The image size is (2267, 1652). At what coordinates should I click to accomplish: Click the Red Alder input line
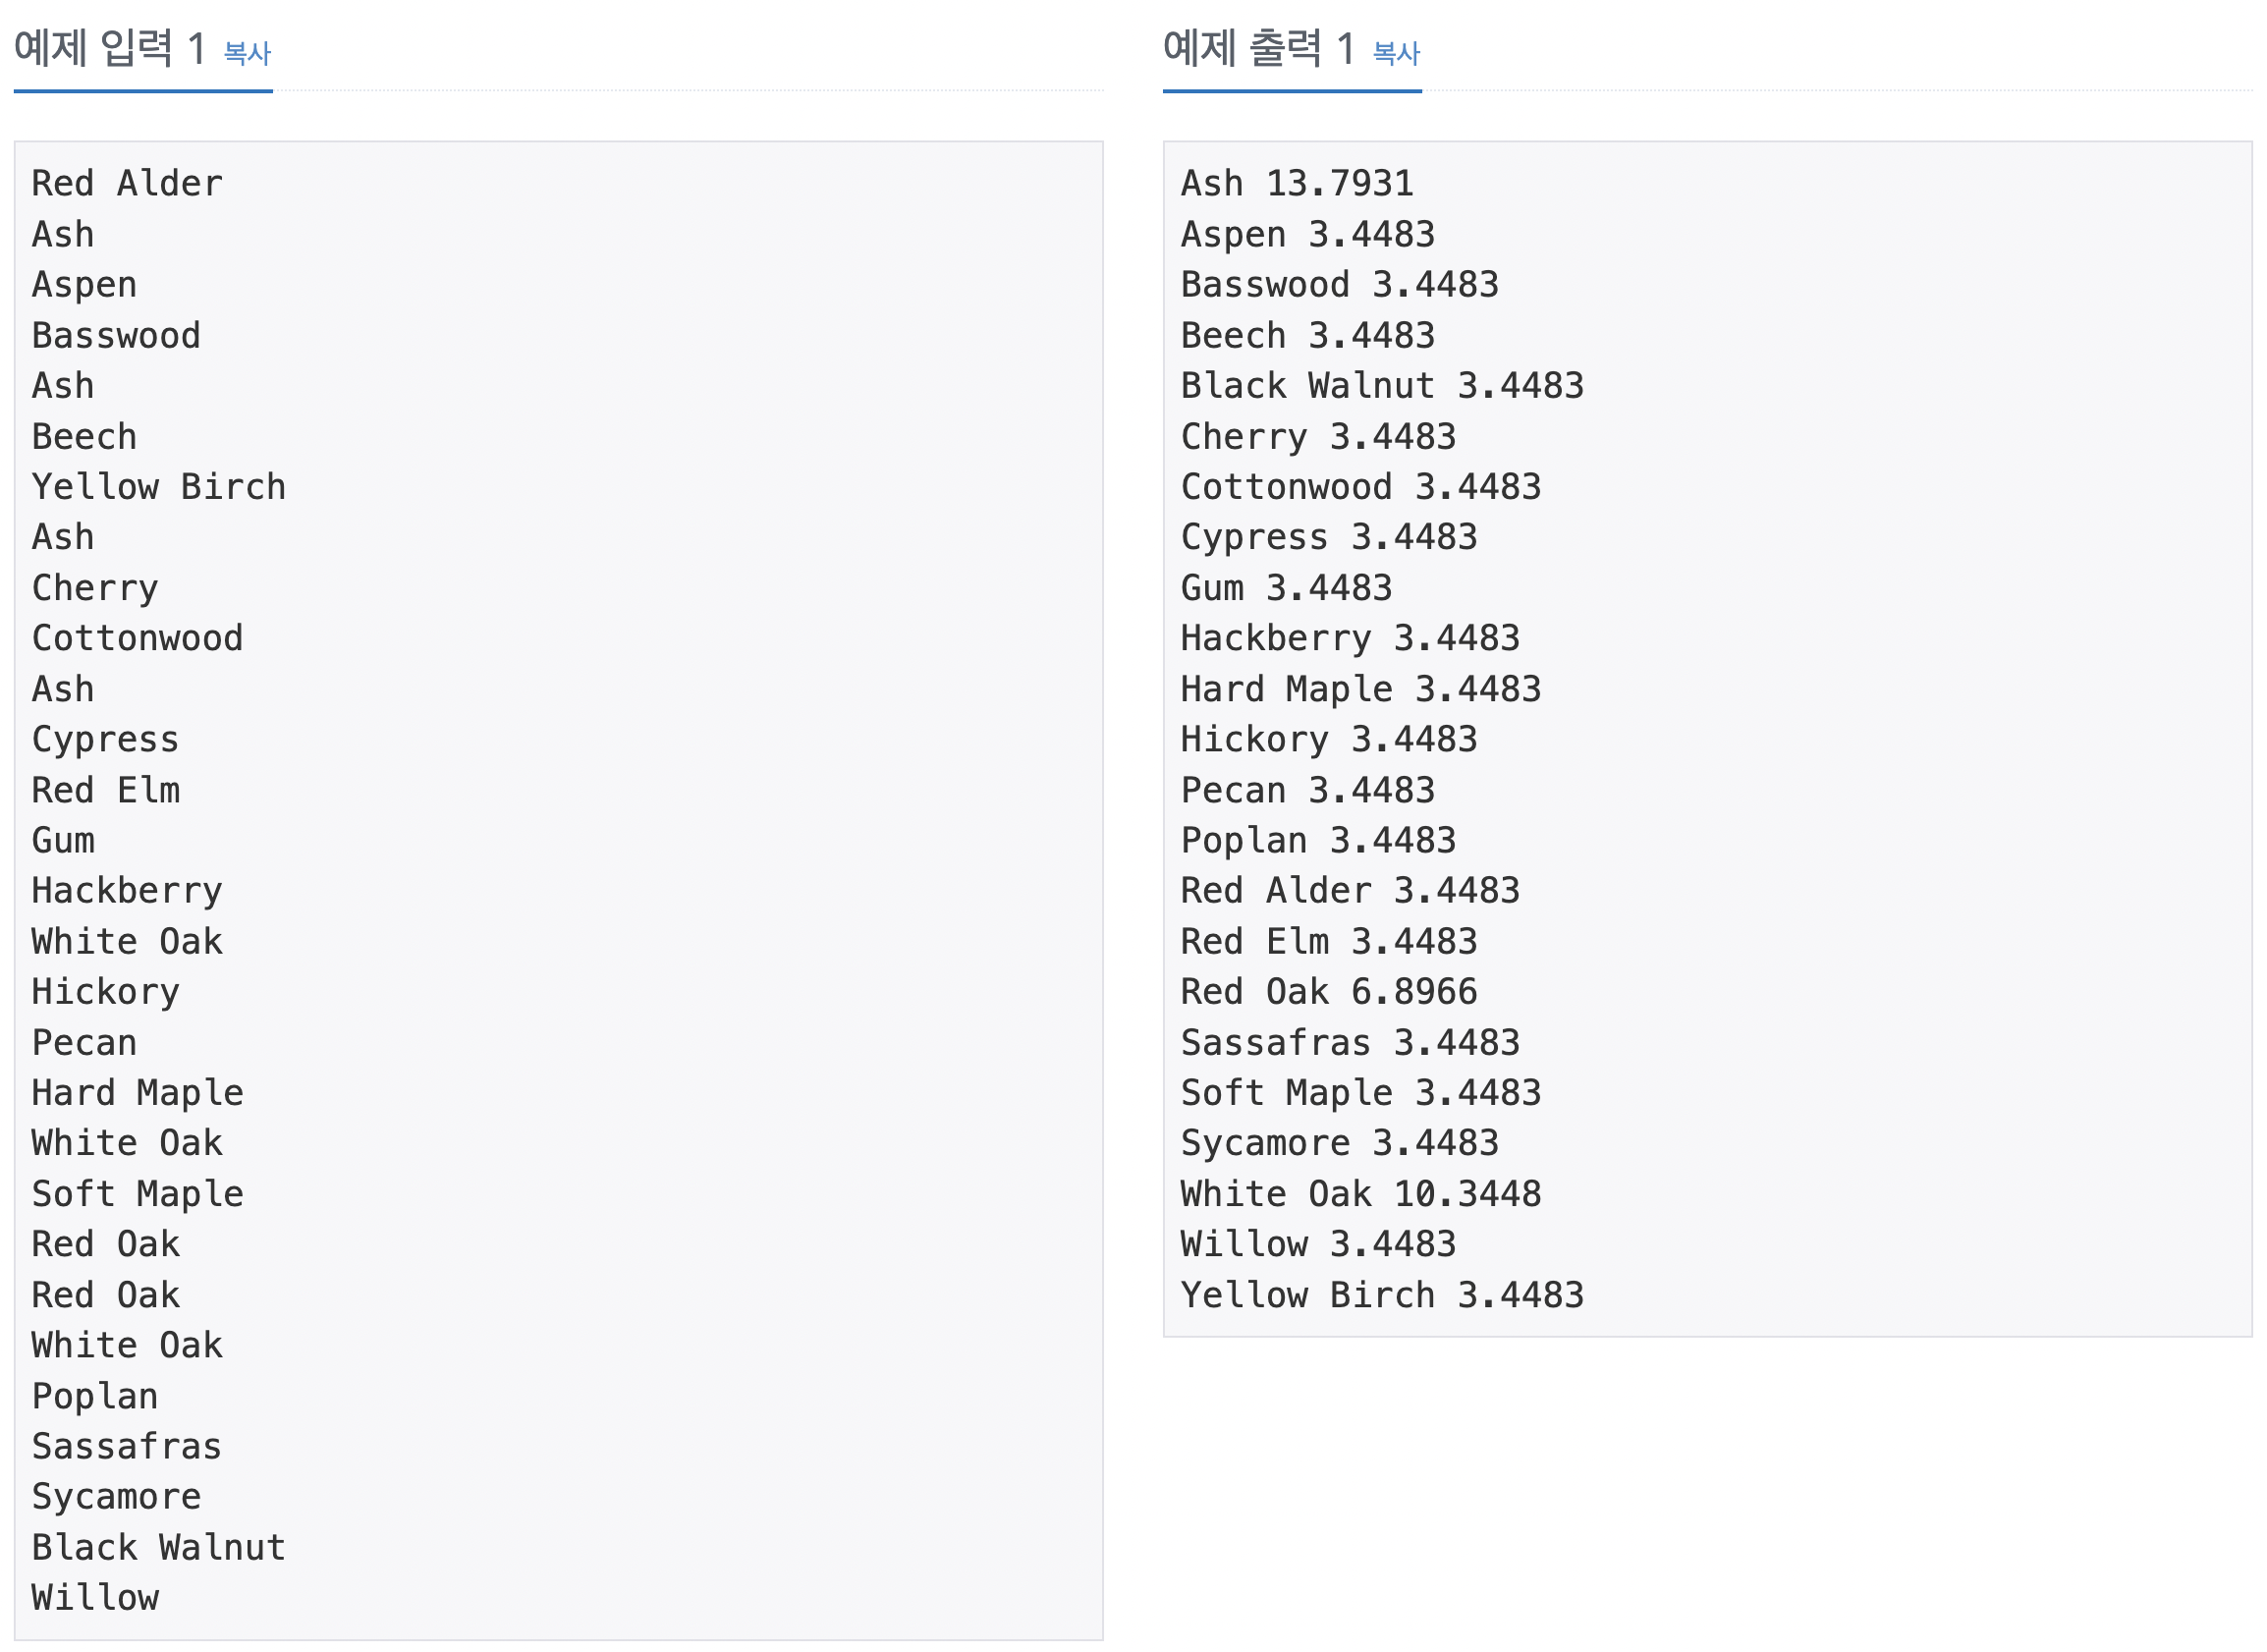click(x=127, y=183)
